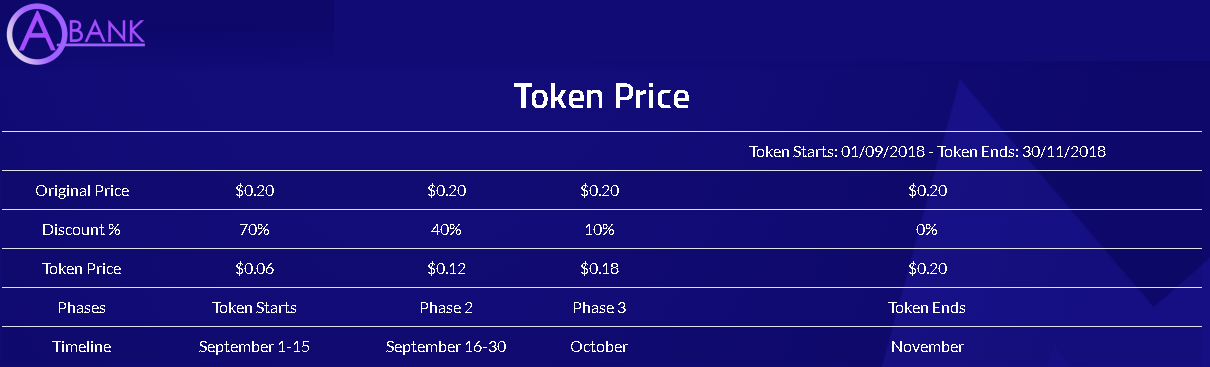Click the $0.06 token price value

coord(254,269)
